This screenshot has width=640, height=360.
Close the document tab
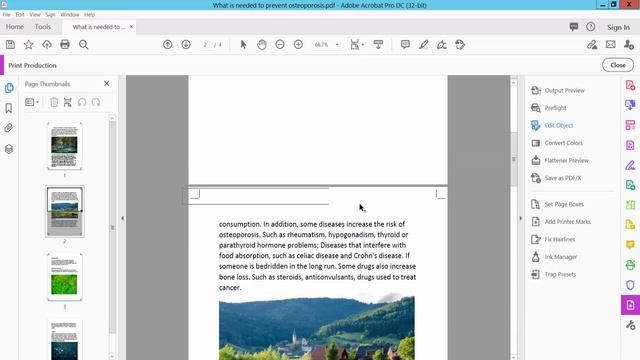[131, 27]
